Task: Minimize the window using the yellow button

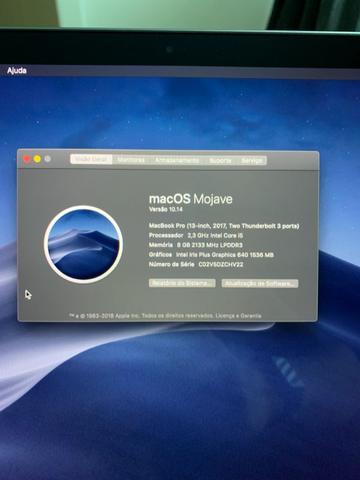Action: click(37, 159)
